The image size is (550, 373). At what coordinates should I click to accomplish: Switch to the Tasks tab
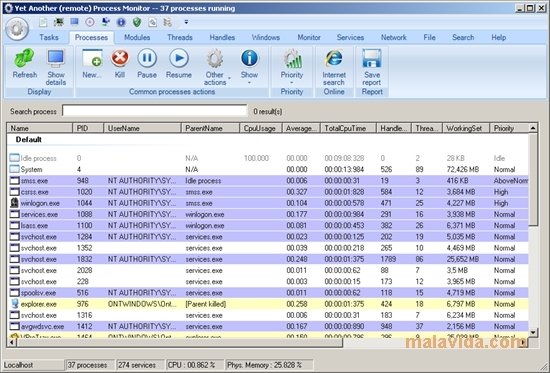[49, 38]
